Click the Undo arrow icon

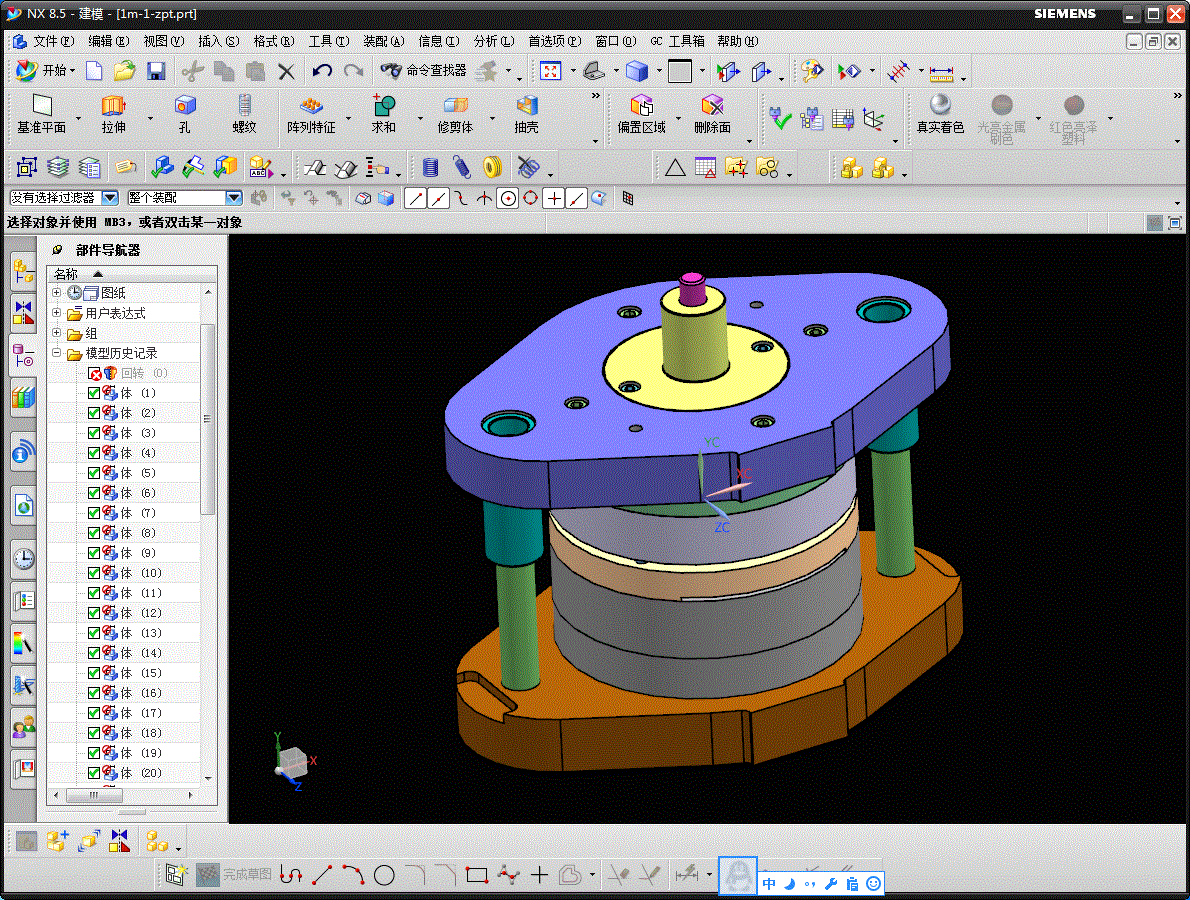[322, 71]
